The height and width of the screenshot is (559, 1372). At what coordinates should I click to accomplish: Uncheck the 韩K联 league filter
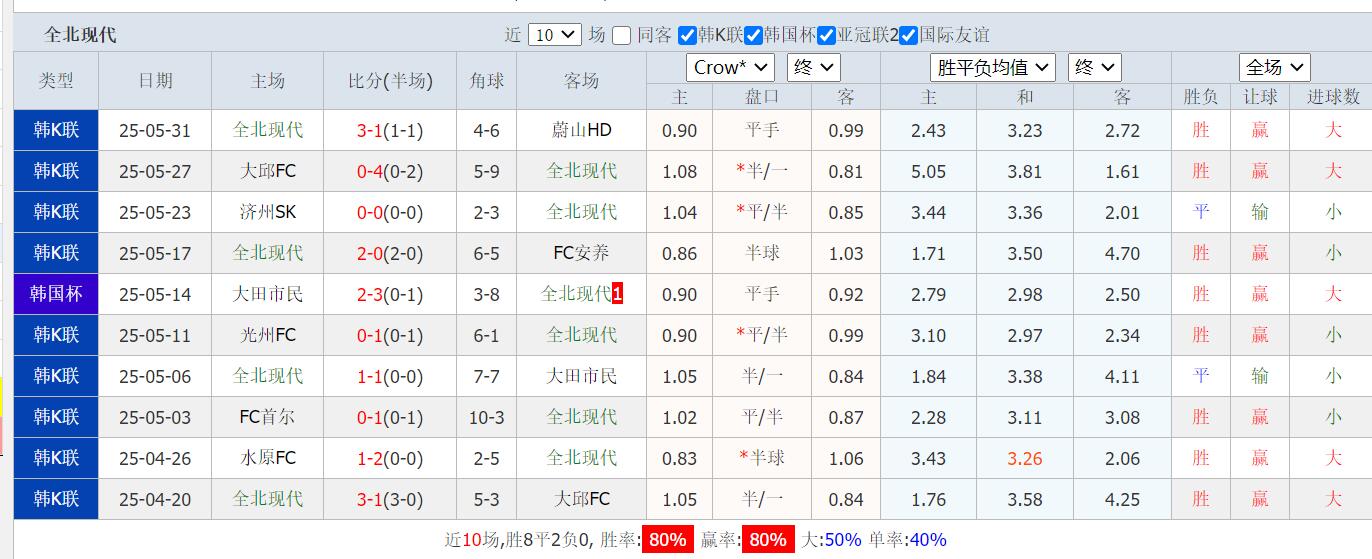tap(687, 35)
